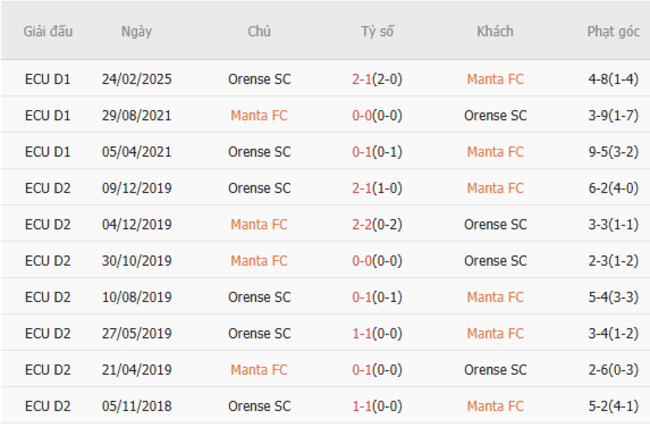Screen dimensions: 650x436
Task: Open the 0-1 score on 05/04/2021
Action: [363, 151]
